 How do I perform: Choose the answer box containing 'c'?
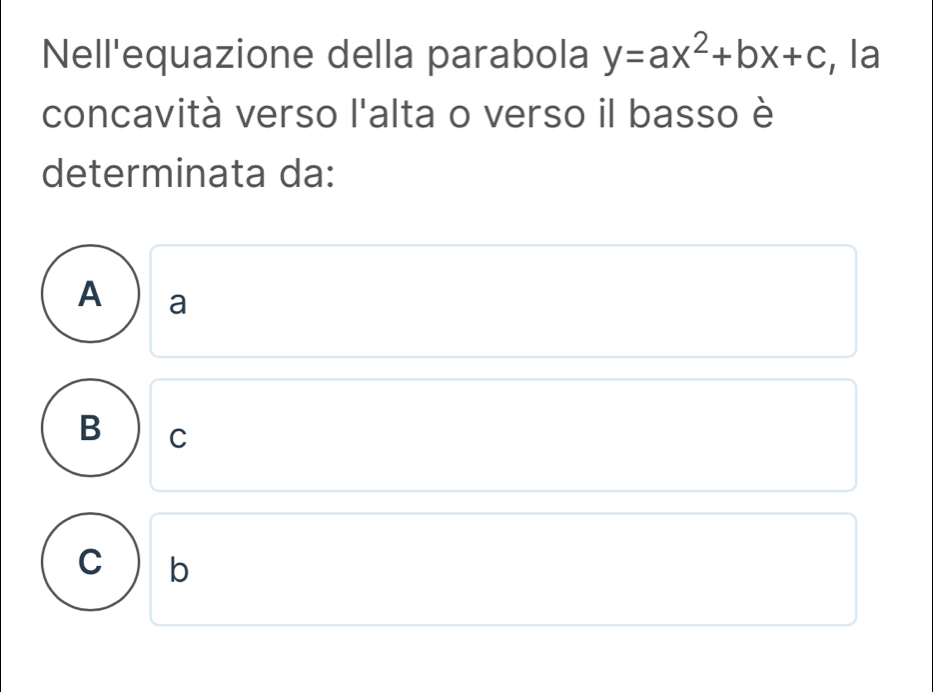pos(503,435)
